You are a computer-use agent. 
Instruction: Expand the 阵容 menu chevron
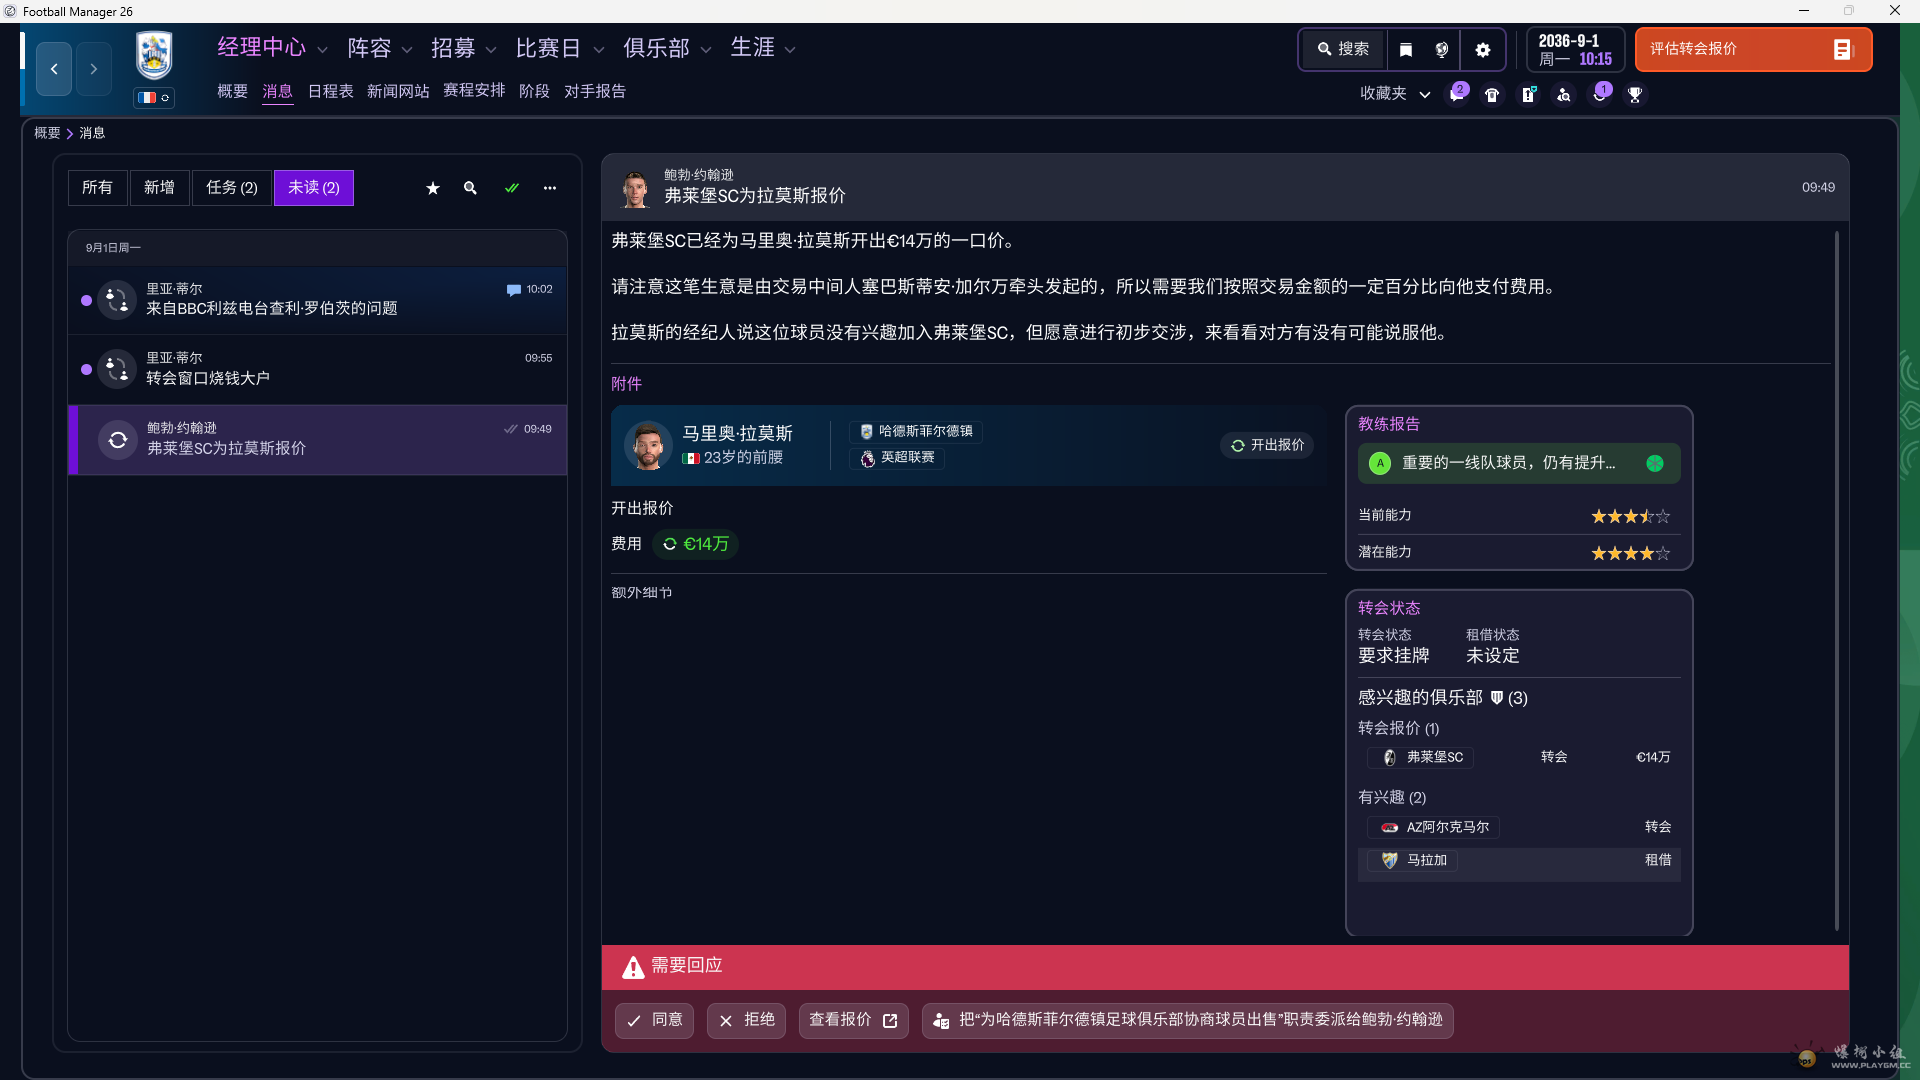pos(407,50)
